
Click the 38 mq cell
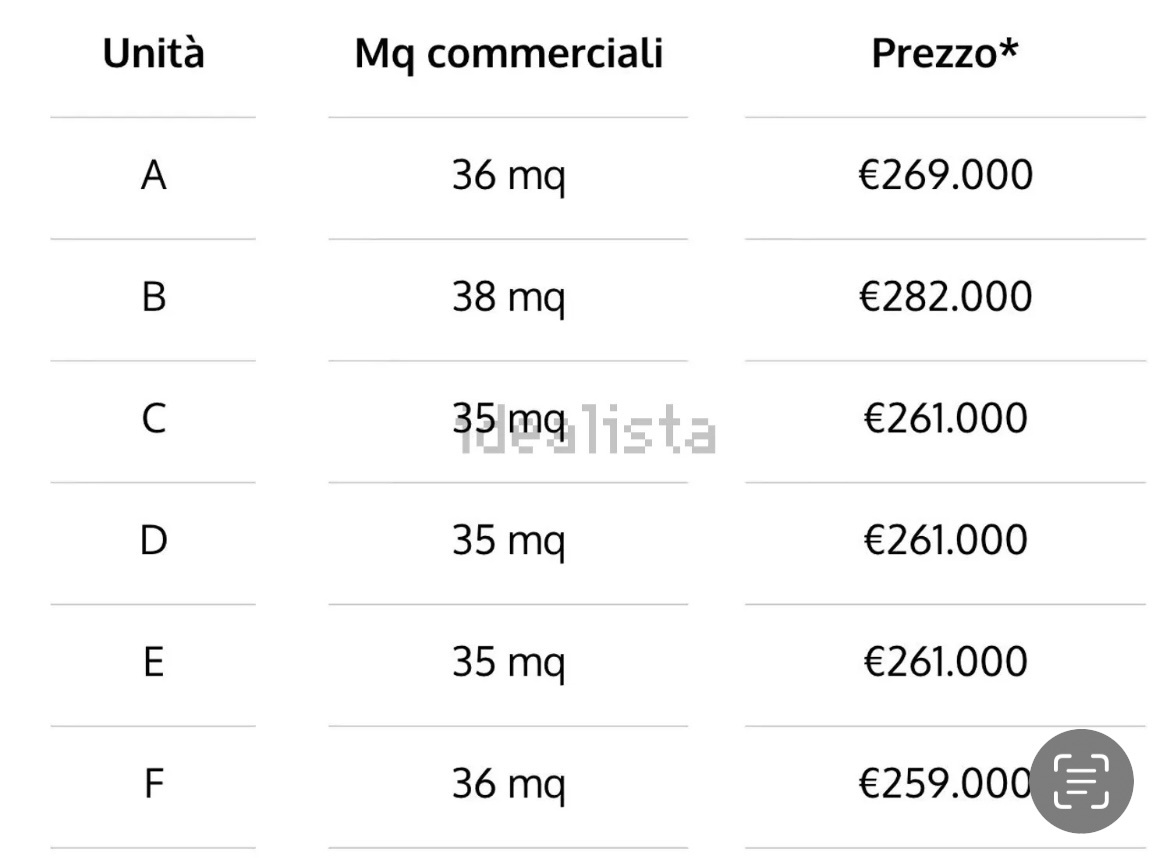[508, 298]
